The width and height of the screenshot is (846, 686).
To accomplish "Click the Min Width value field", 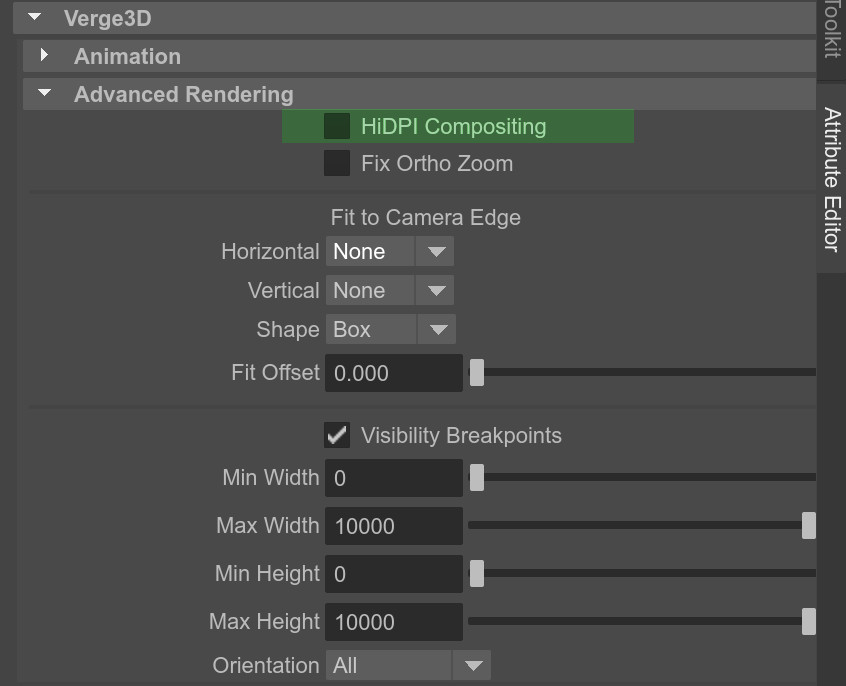I will [x=394, y=478].
